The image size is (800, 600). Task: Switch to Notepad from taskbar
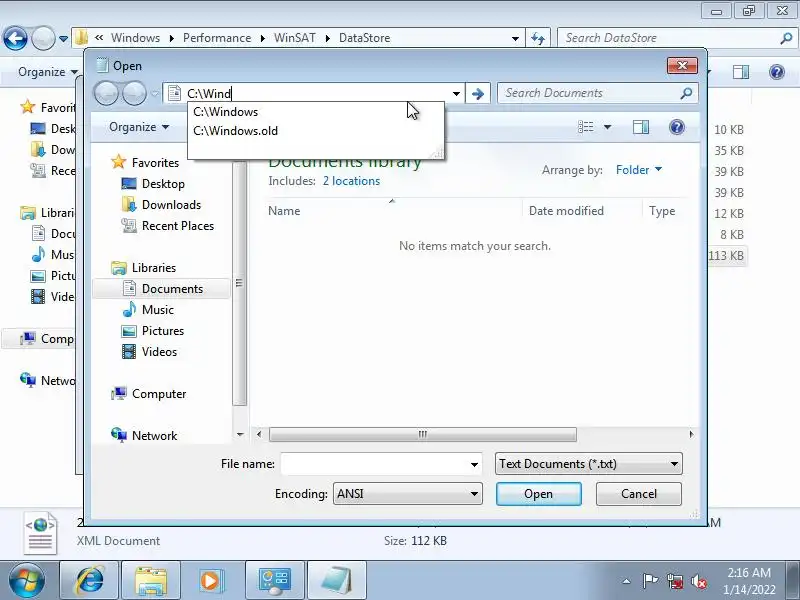pyautogui.click(x=337, y=581)
